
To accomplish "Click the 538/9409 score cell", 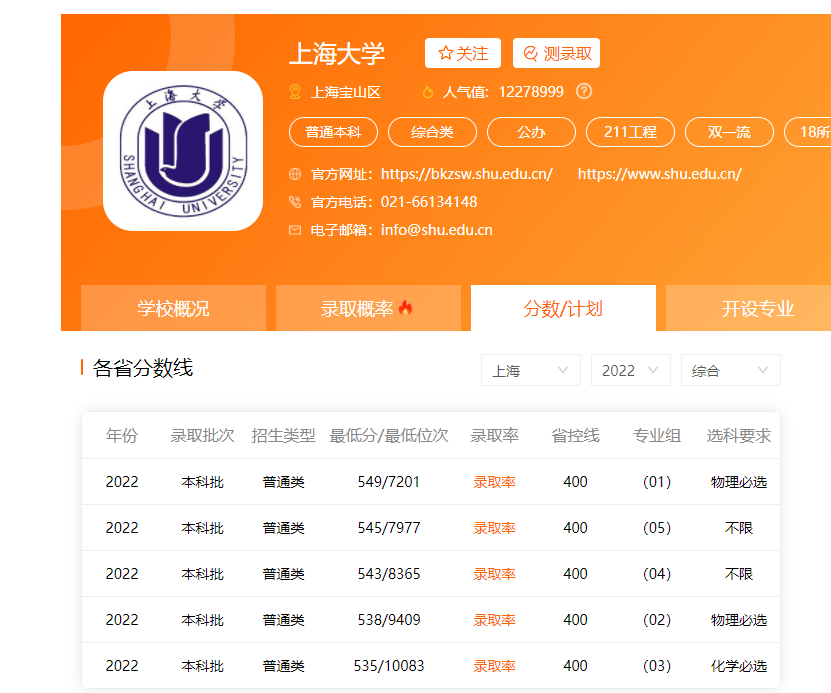I will tap(388, 620).
